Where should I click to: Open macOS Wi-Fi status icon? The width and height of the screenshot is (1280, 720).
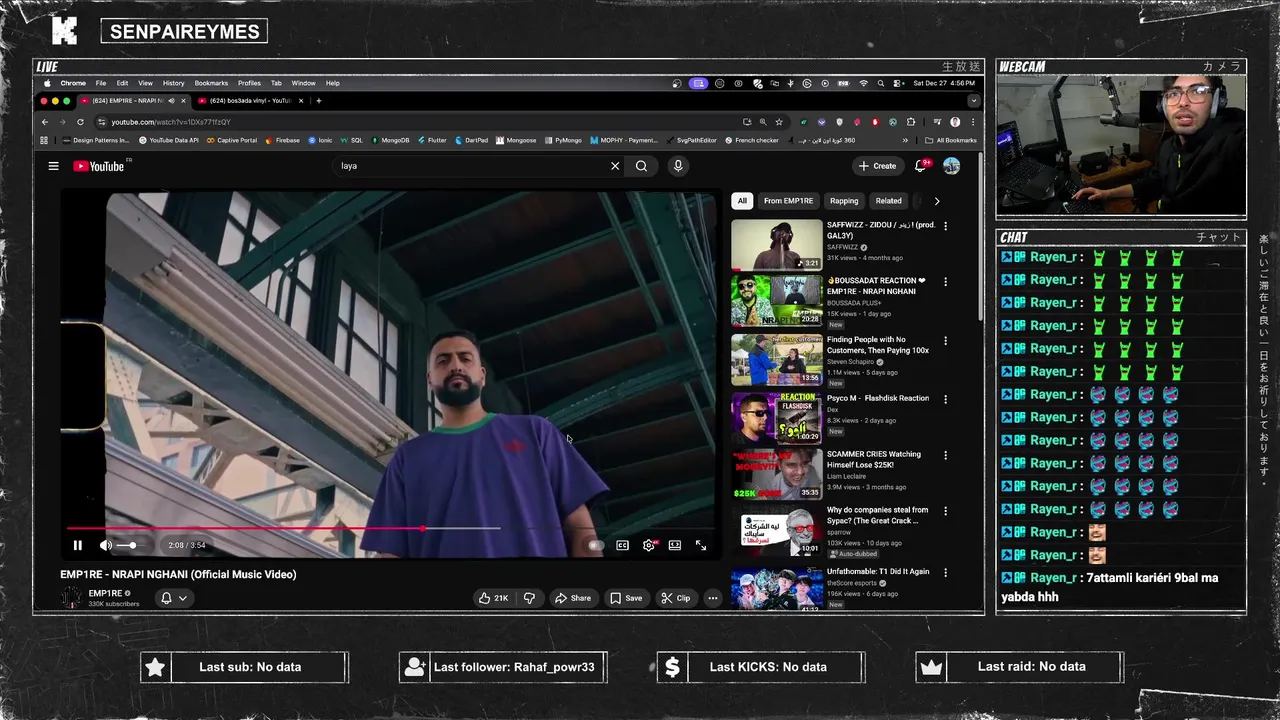[864, 83]
